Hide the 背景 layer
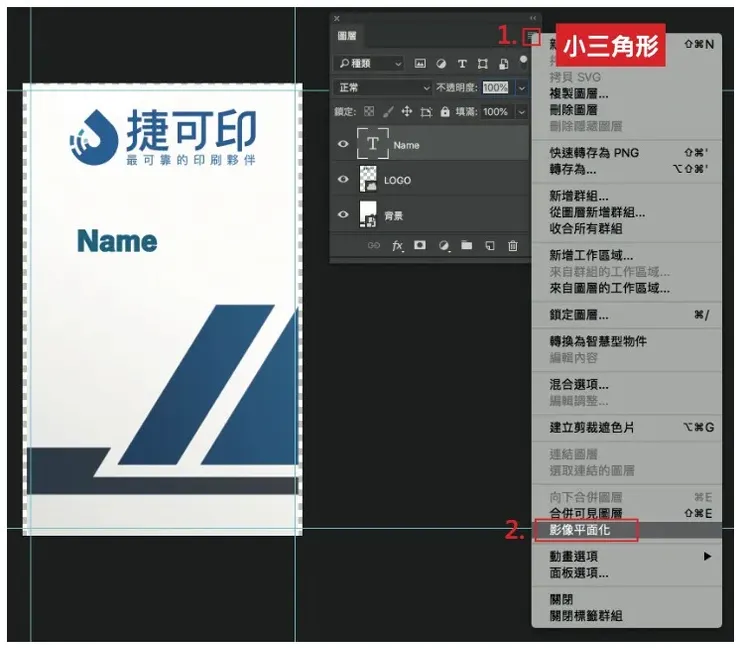 (x=343, y=214)
